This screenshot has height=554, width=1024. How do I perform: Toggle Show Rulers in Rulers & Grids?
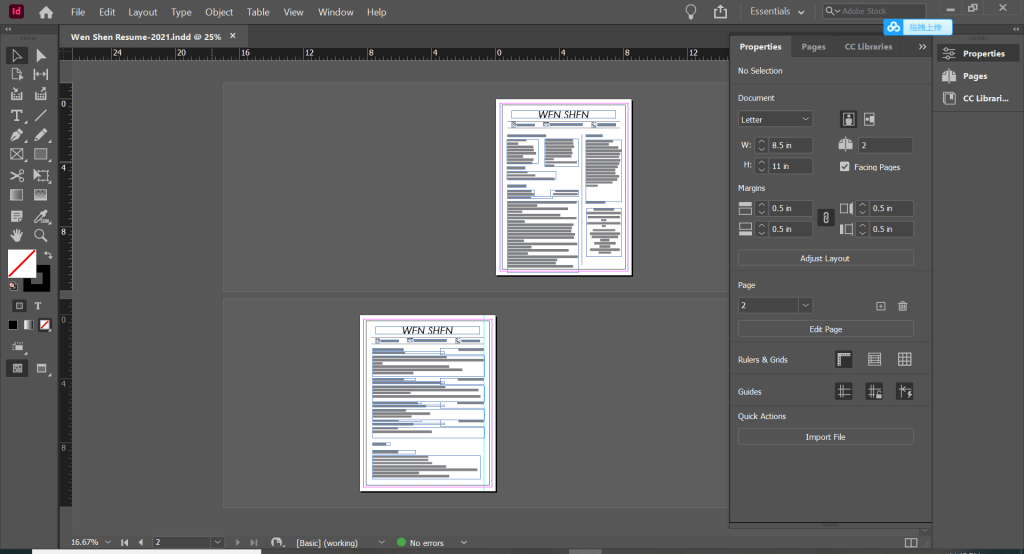(844, 360)
